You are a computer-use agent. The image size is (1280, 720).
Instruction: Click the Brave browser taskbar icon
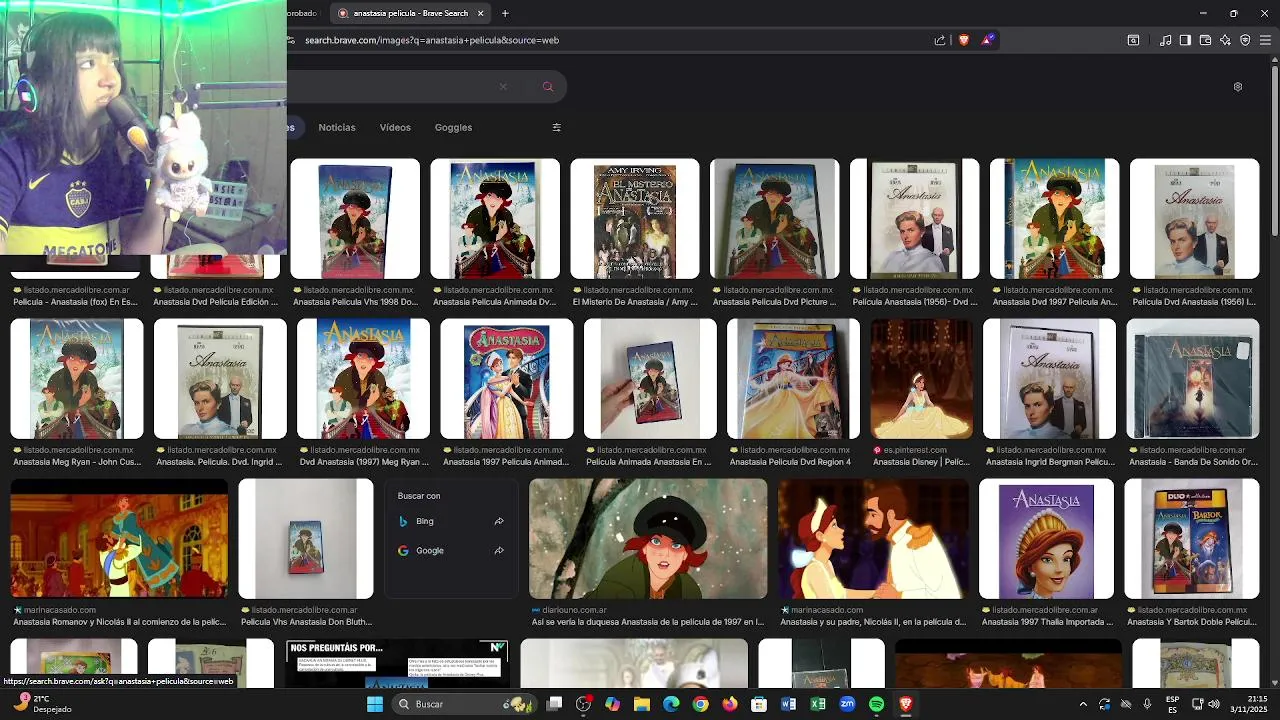click(906, 704)
